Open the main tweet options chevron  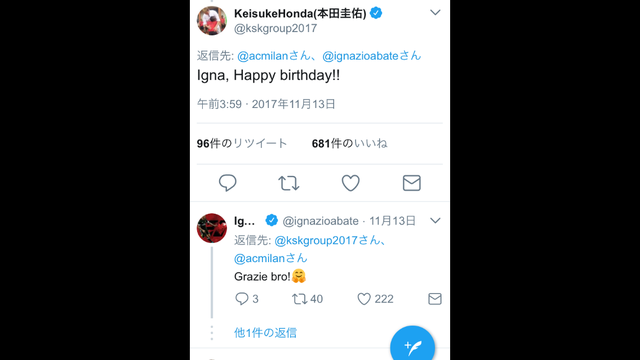point(435,13)
